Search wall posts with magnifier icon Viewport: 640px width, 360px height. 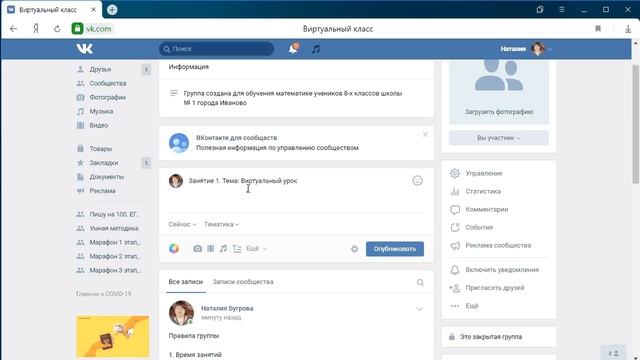pyautogui.click(x=420, y=282)
